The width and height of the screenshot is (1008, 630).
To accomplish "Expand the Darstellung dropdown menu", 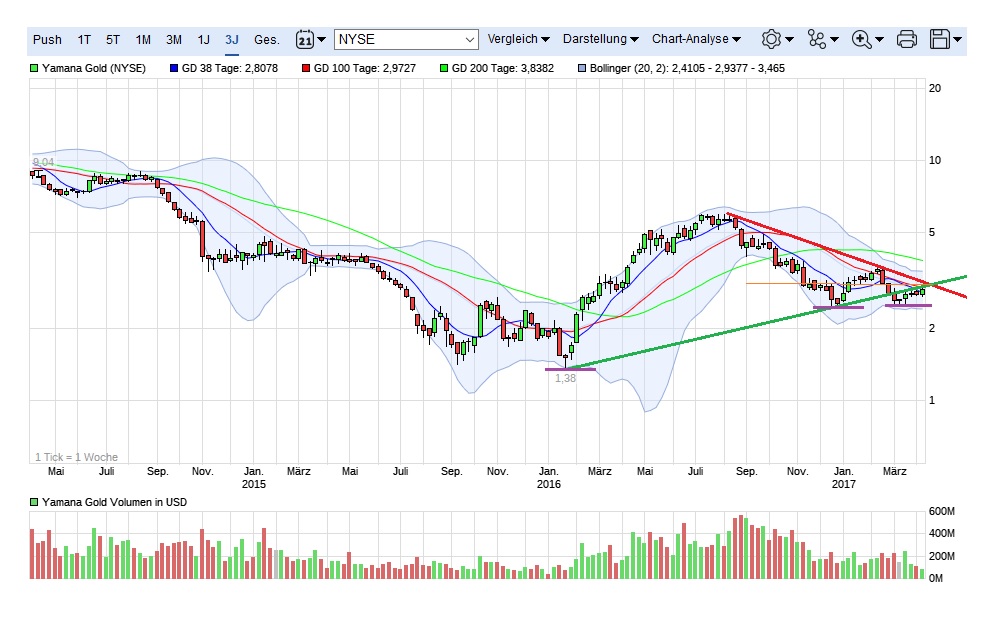I will (600, 40).
